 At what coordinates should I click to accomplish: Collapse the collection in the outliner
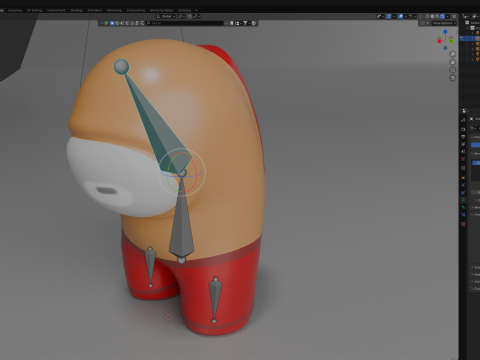click(467, 28)
